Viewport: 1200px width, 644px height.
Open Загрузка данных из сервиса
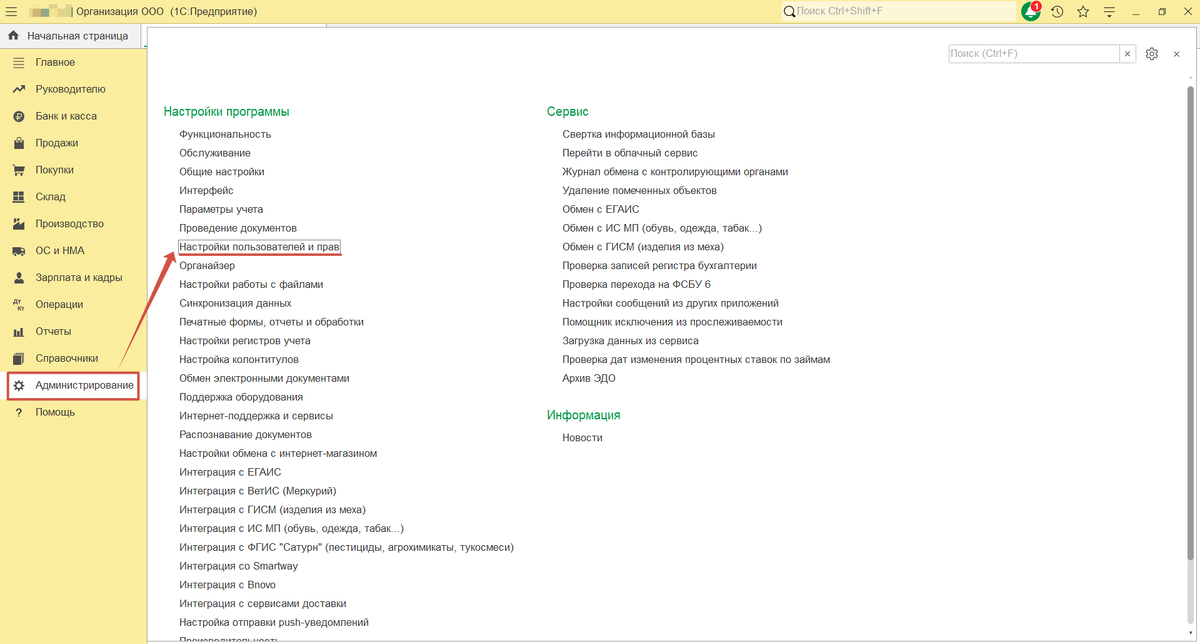click(x=630, y=341)
